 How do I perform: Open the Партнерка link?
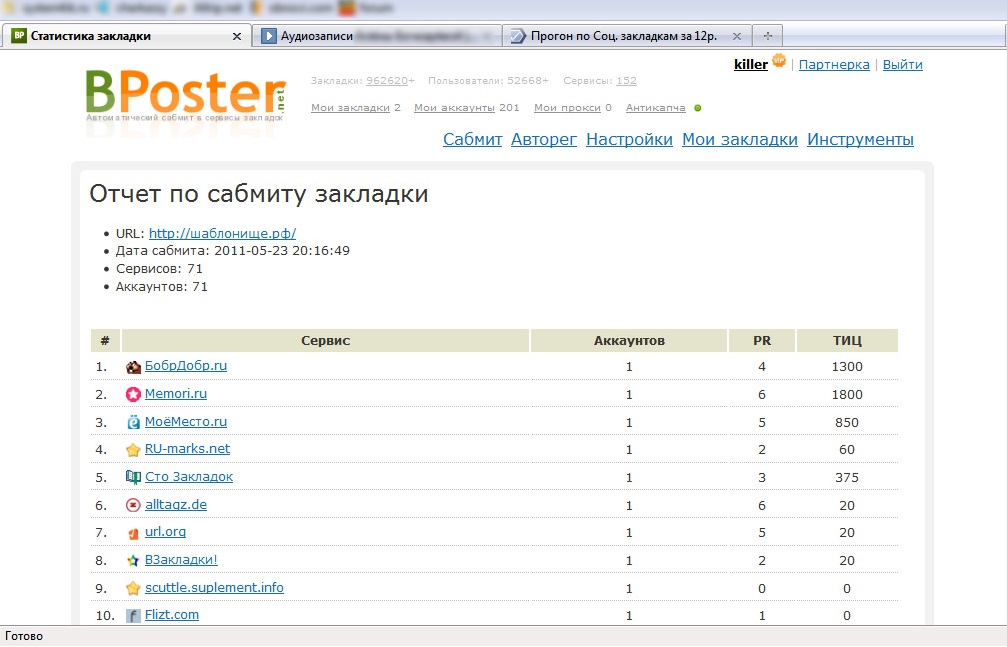tap(834, 64)
